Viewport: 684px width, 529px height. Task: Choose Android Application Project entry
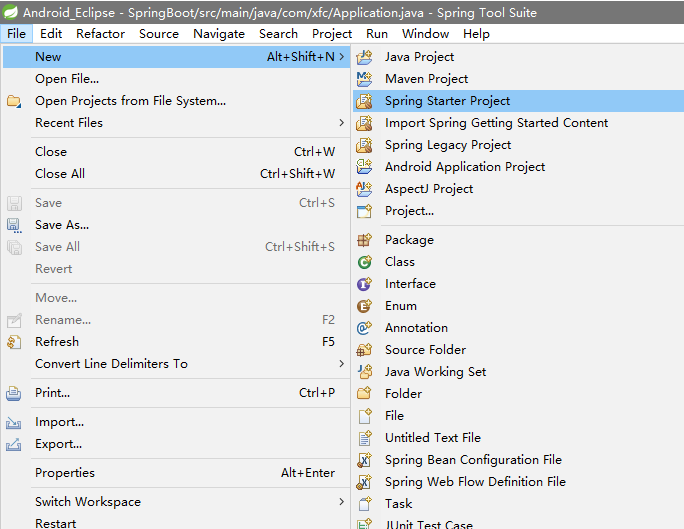[518, 167]
